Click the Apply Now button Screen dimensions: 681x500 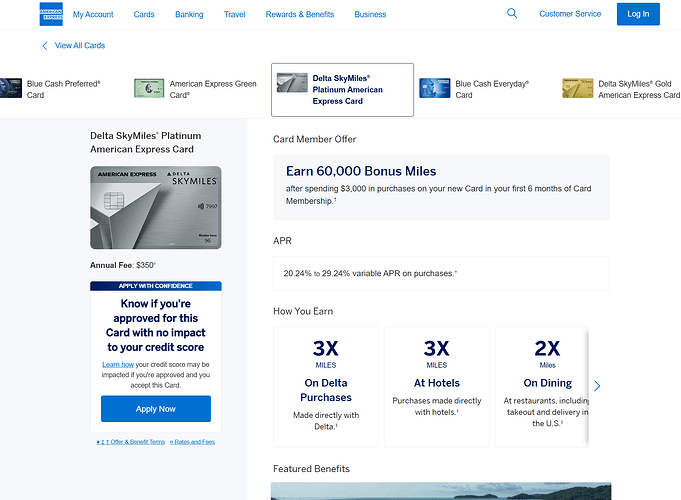point(155,409)
